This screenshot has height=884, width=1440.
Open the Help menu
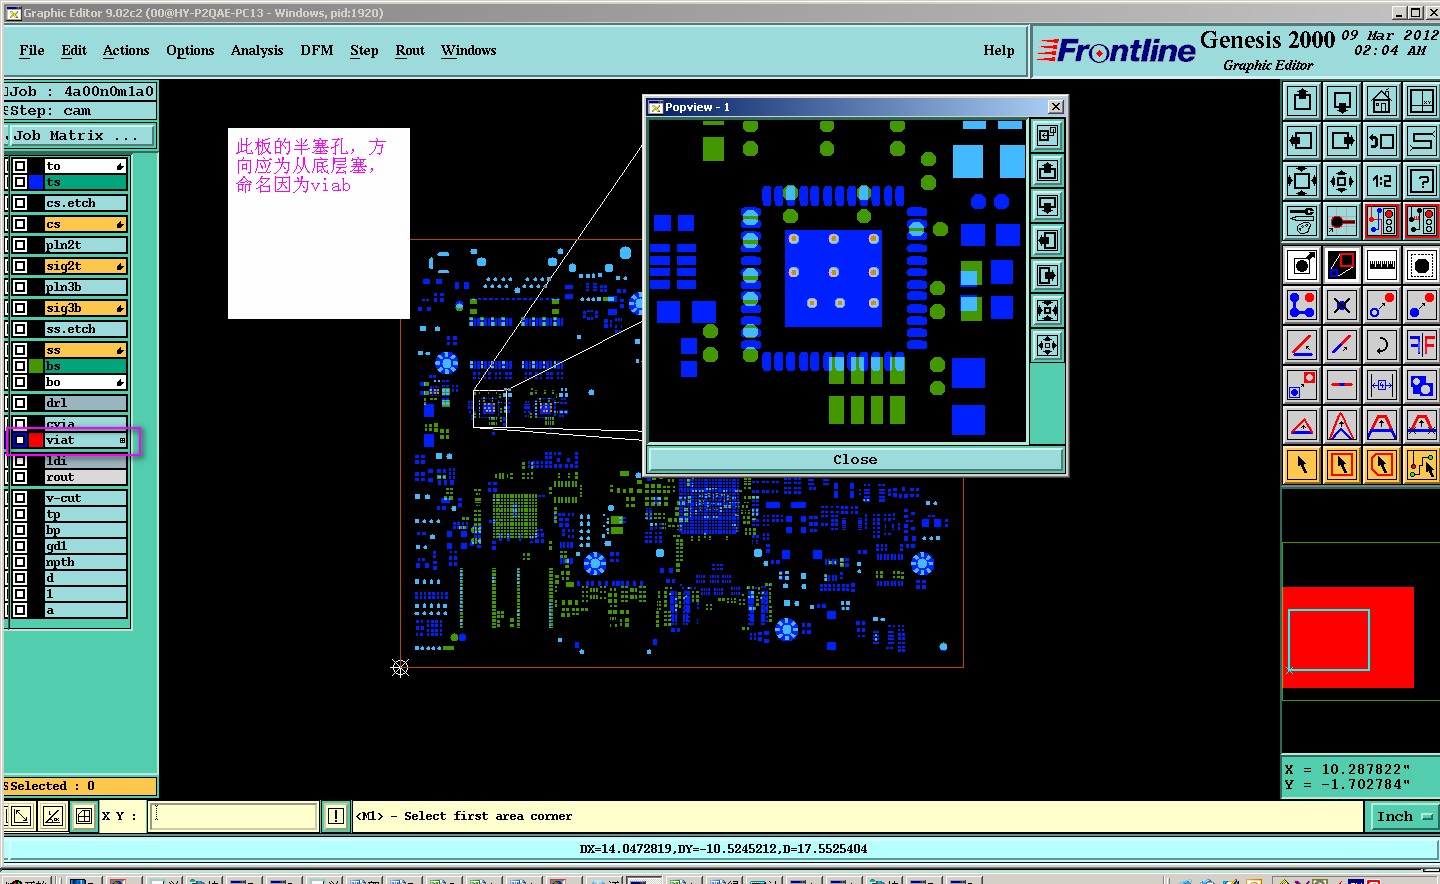[x=999, y=50]
